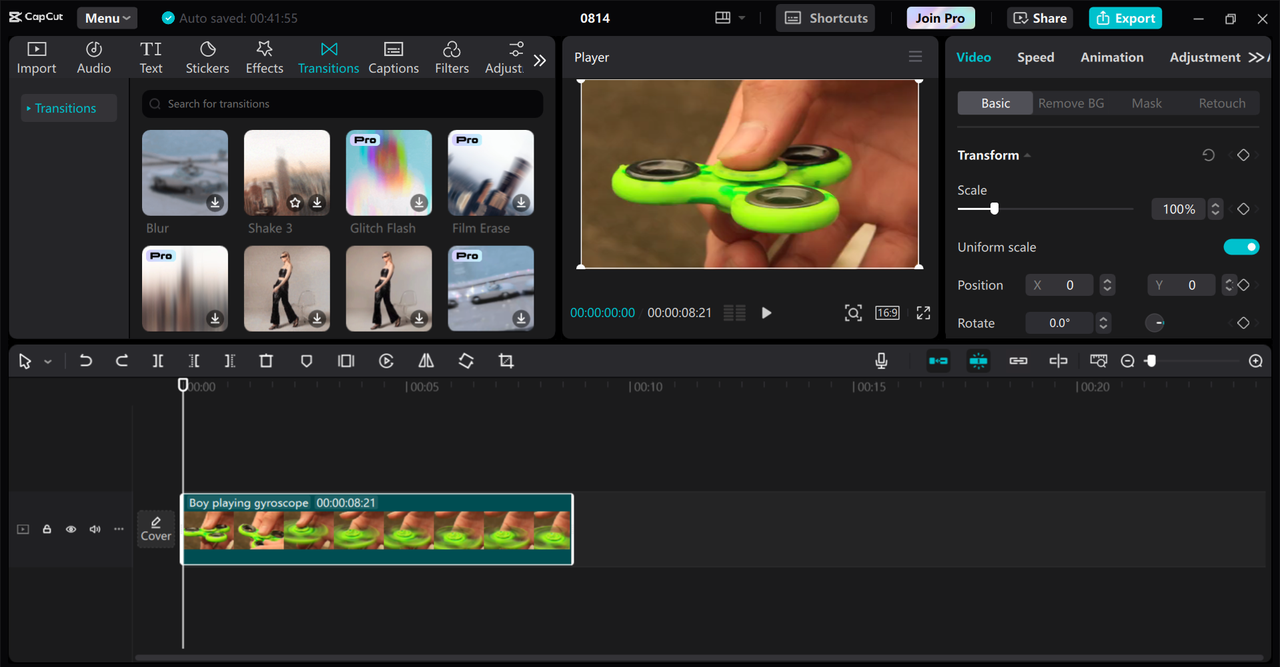Select the Mask sub-tab
The image size is (1280, 667).
point(1147,103)
